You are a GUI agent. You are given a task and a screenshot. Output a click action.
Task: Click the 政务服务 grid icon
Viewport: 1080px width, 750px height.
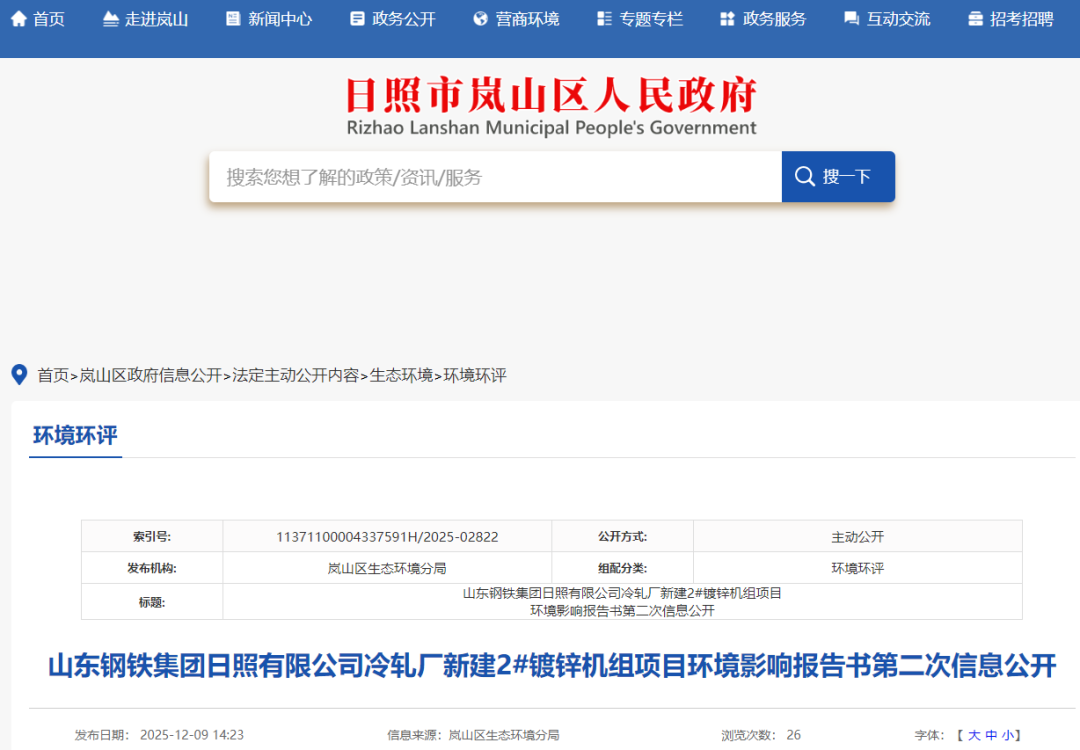[727, 19]
